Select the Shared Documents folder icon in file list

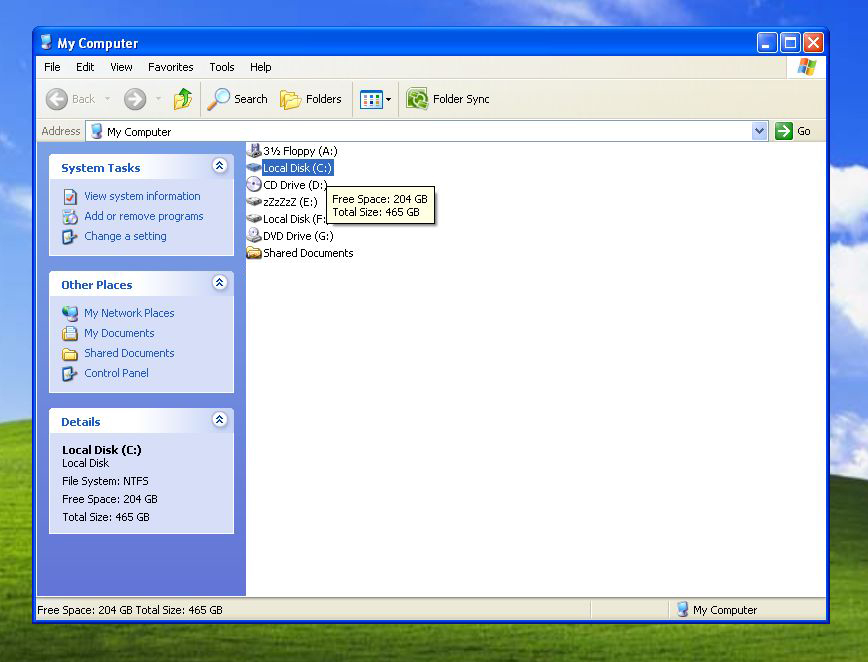[x=254, y=253]
